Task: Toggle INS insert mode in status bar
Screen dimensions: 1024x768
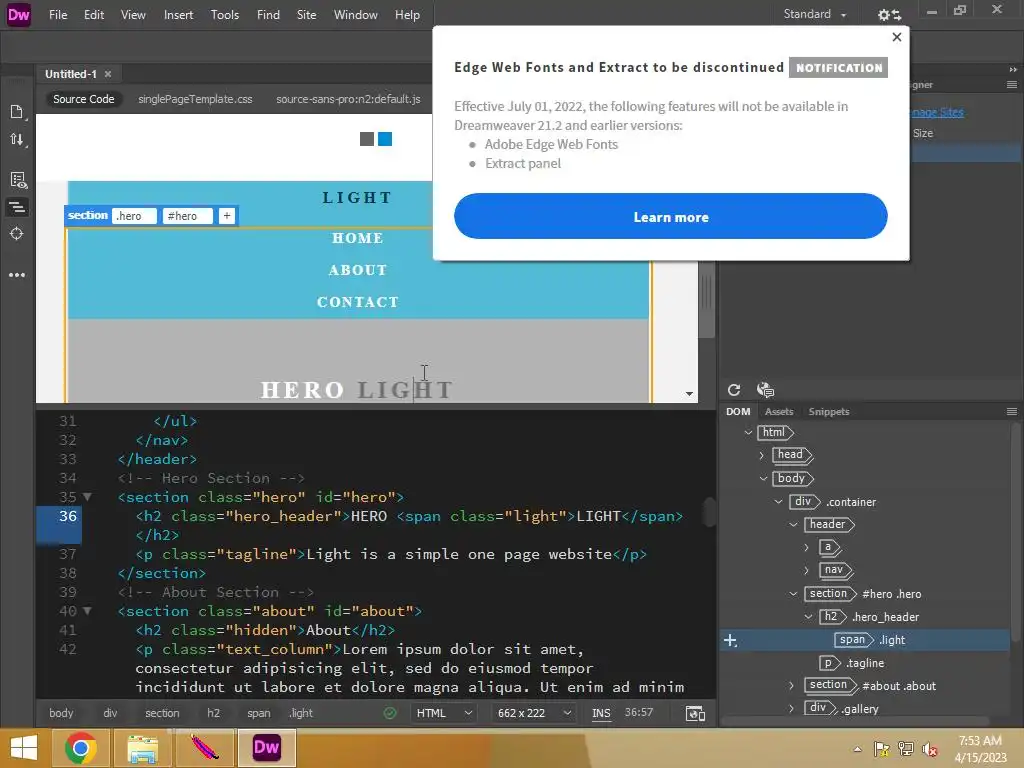Action: coord(601,713)
